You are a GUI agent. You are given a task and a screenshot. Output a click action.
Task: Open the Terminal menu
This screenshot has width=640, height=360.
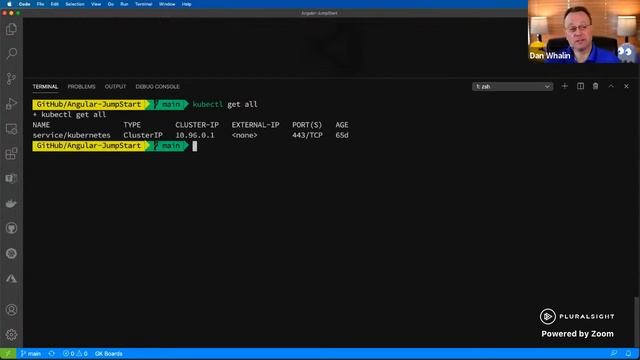click(x=144, y=4)
